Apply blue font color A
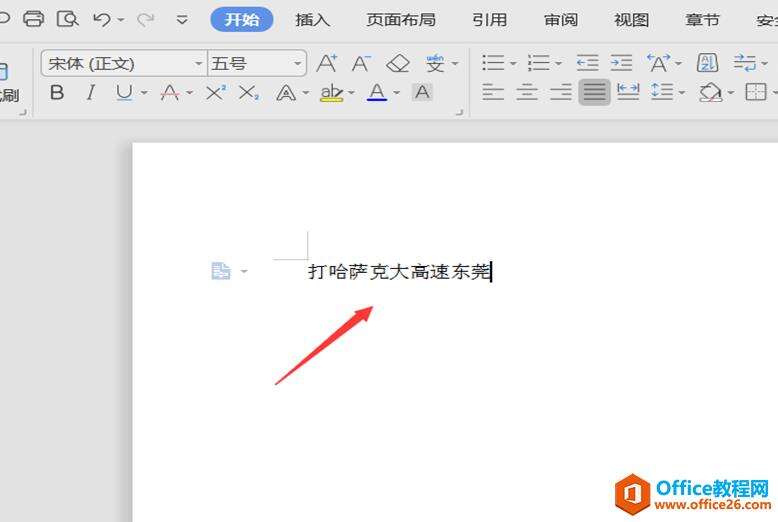Viewport: 778px width, 522px height. pos(377,92)
